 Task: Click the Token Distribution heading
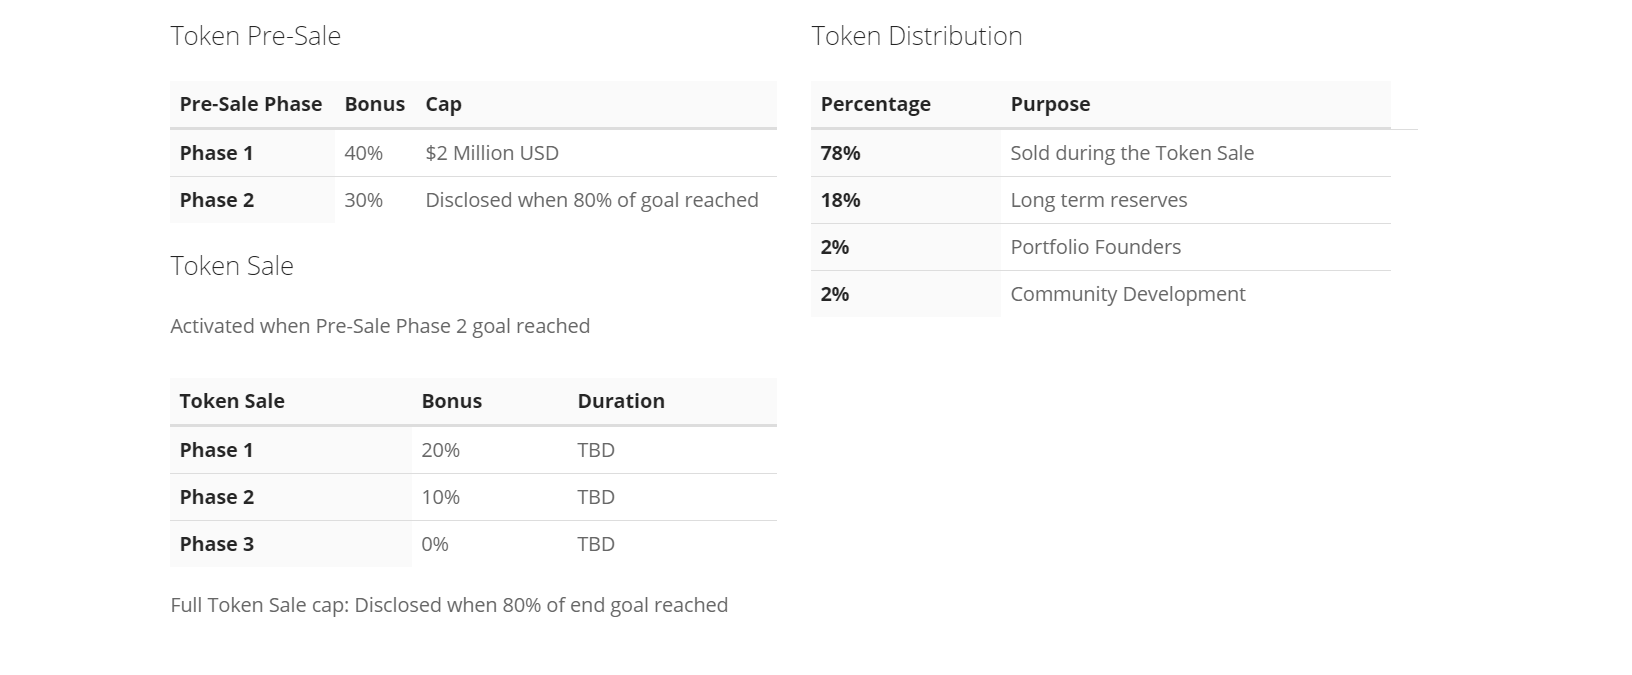(916, 36)
